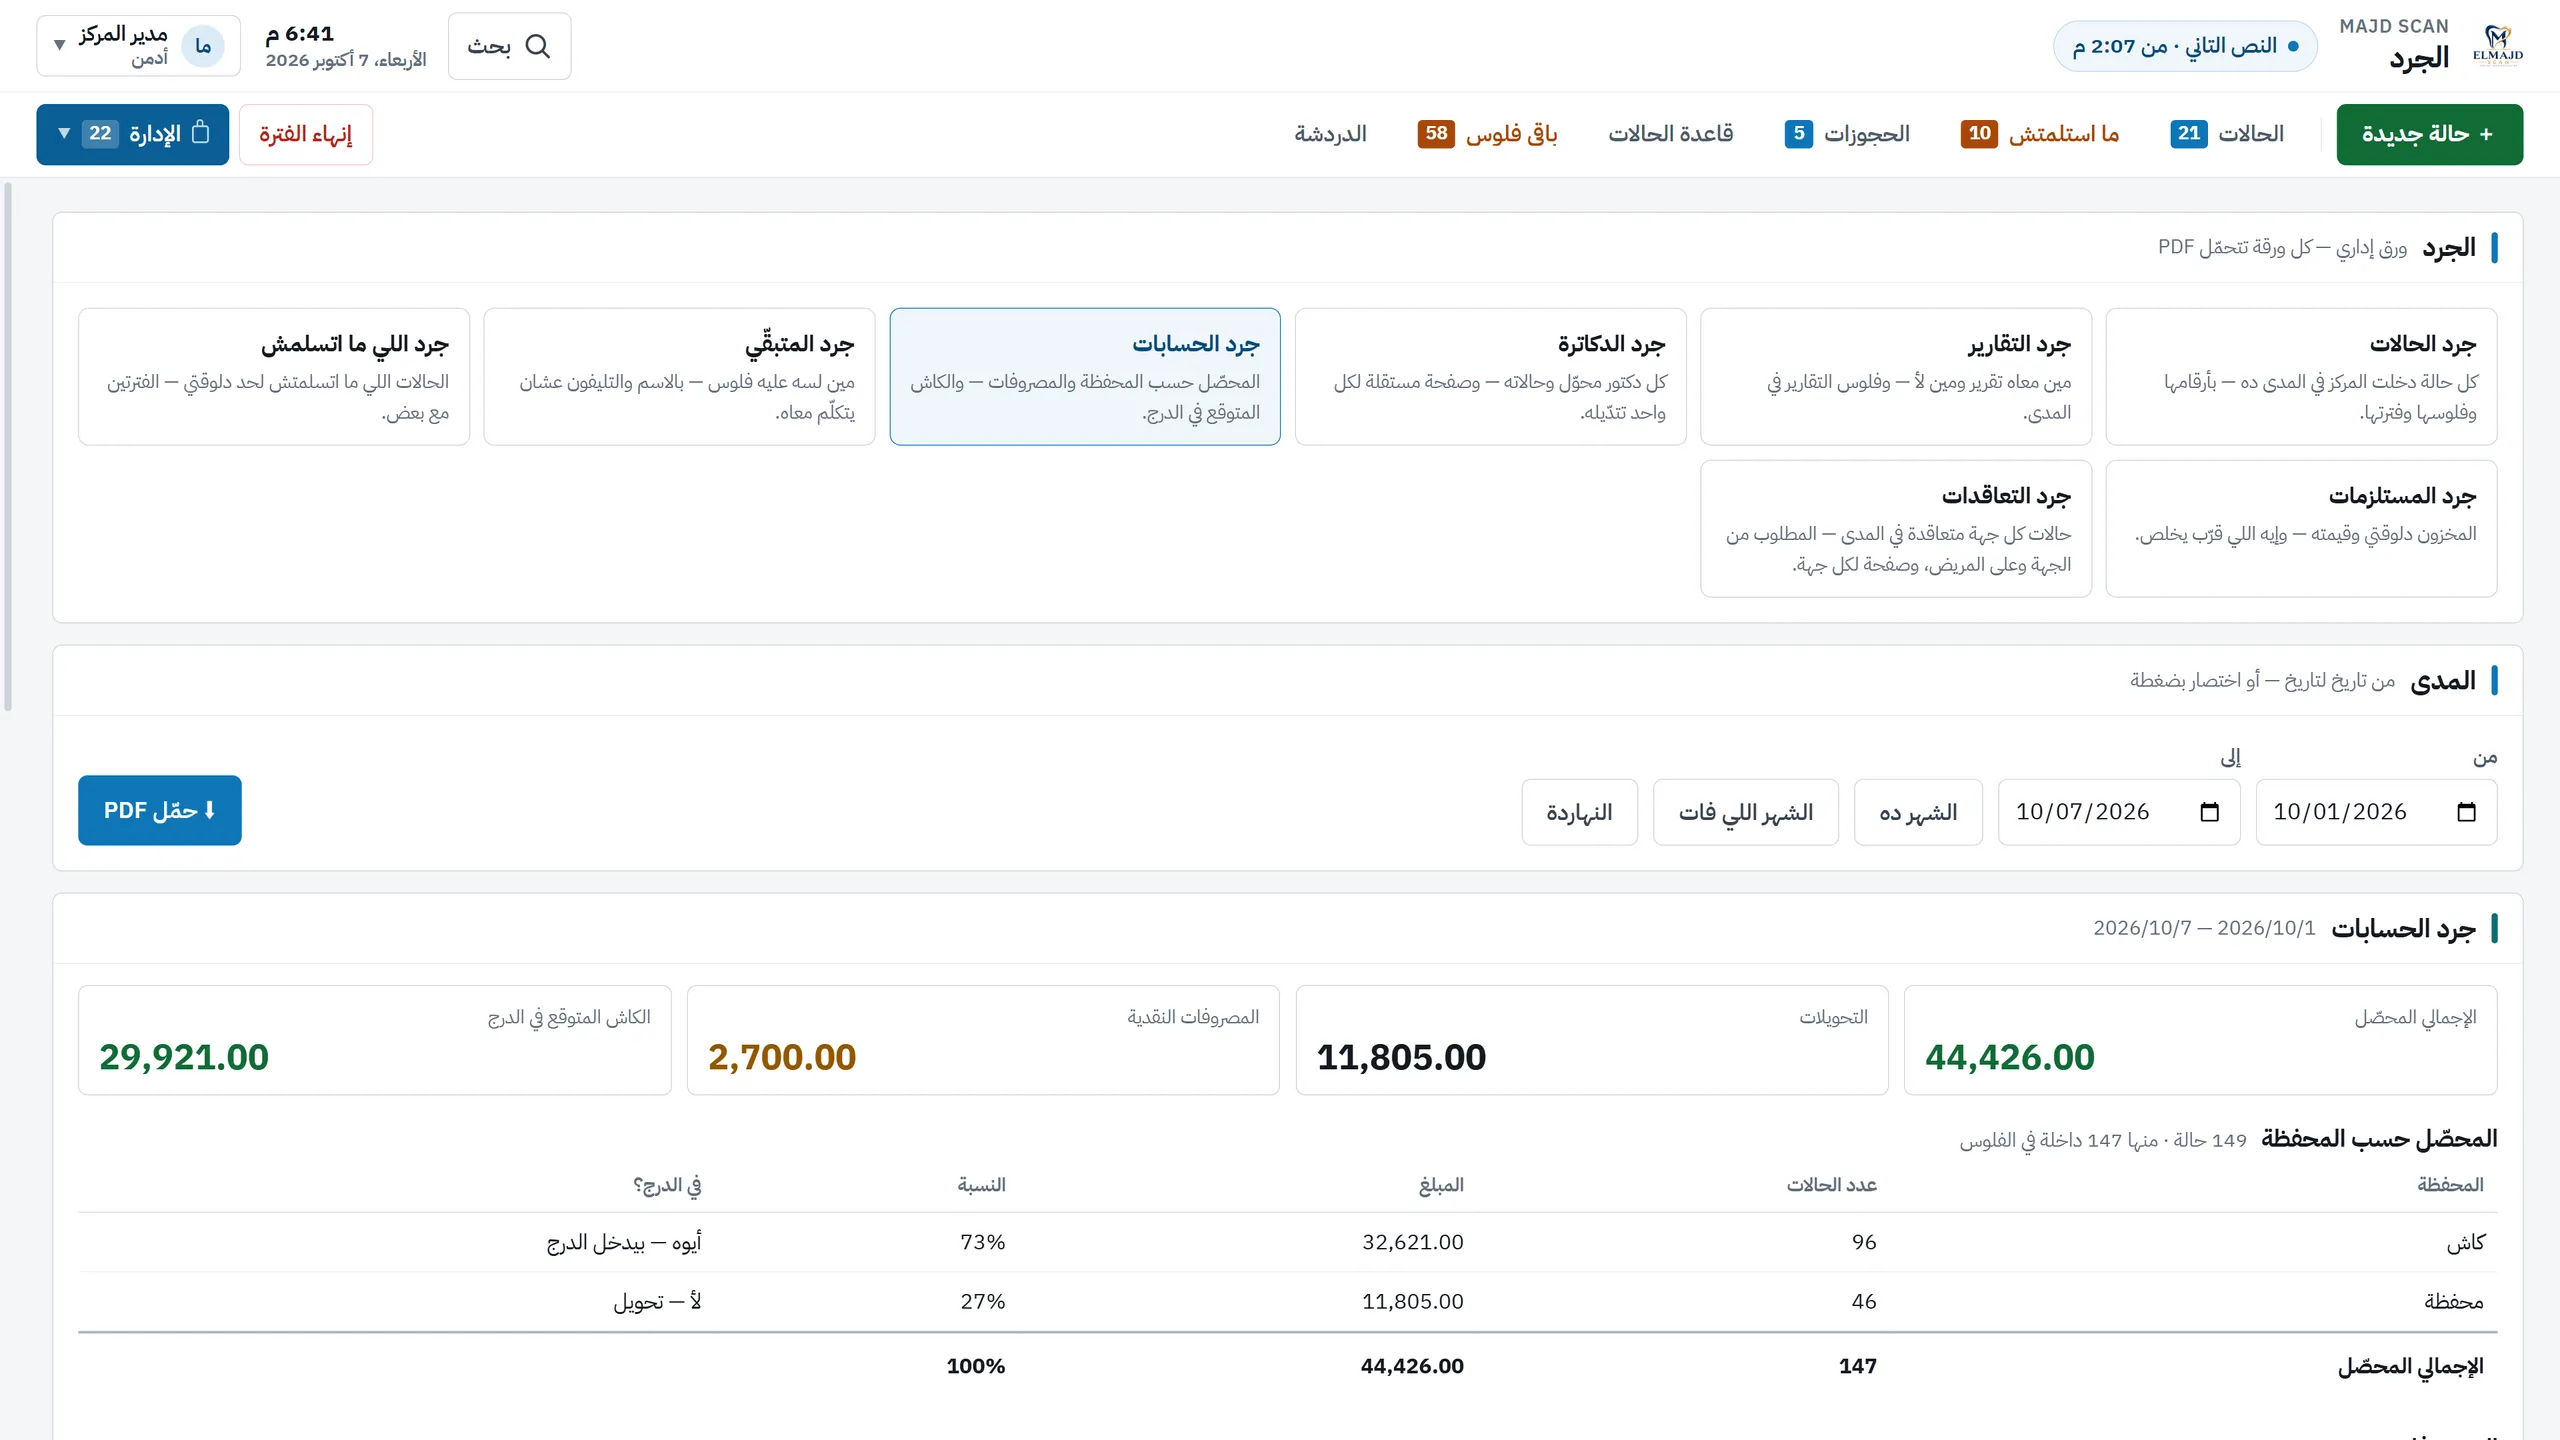2560x1440 pixels.
Task: Expand the الإدارة dropdown arrow
Action: point(64,133)
